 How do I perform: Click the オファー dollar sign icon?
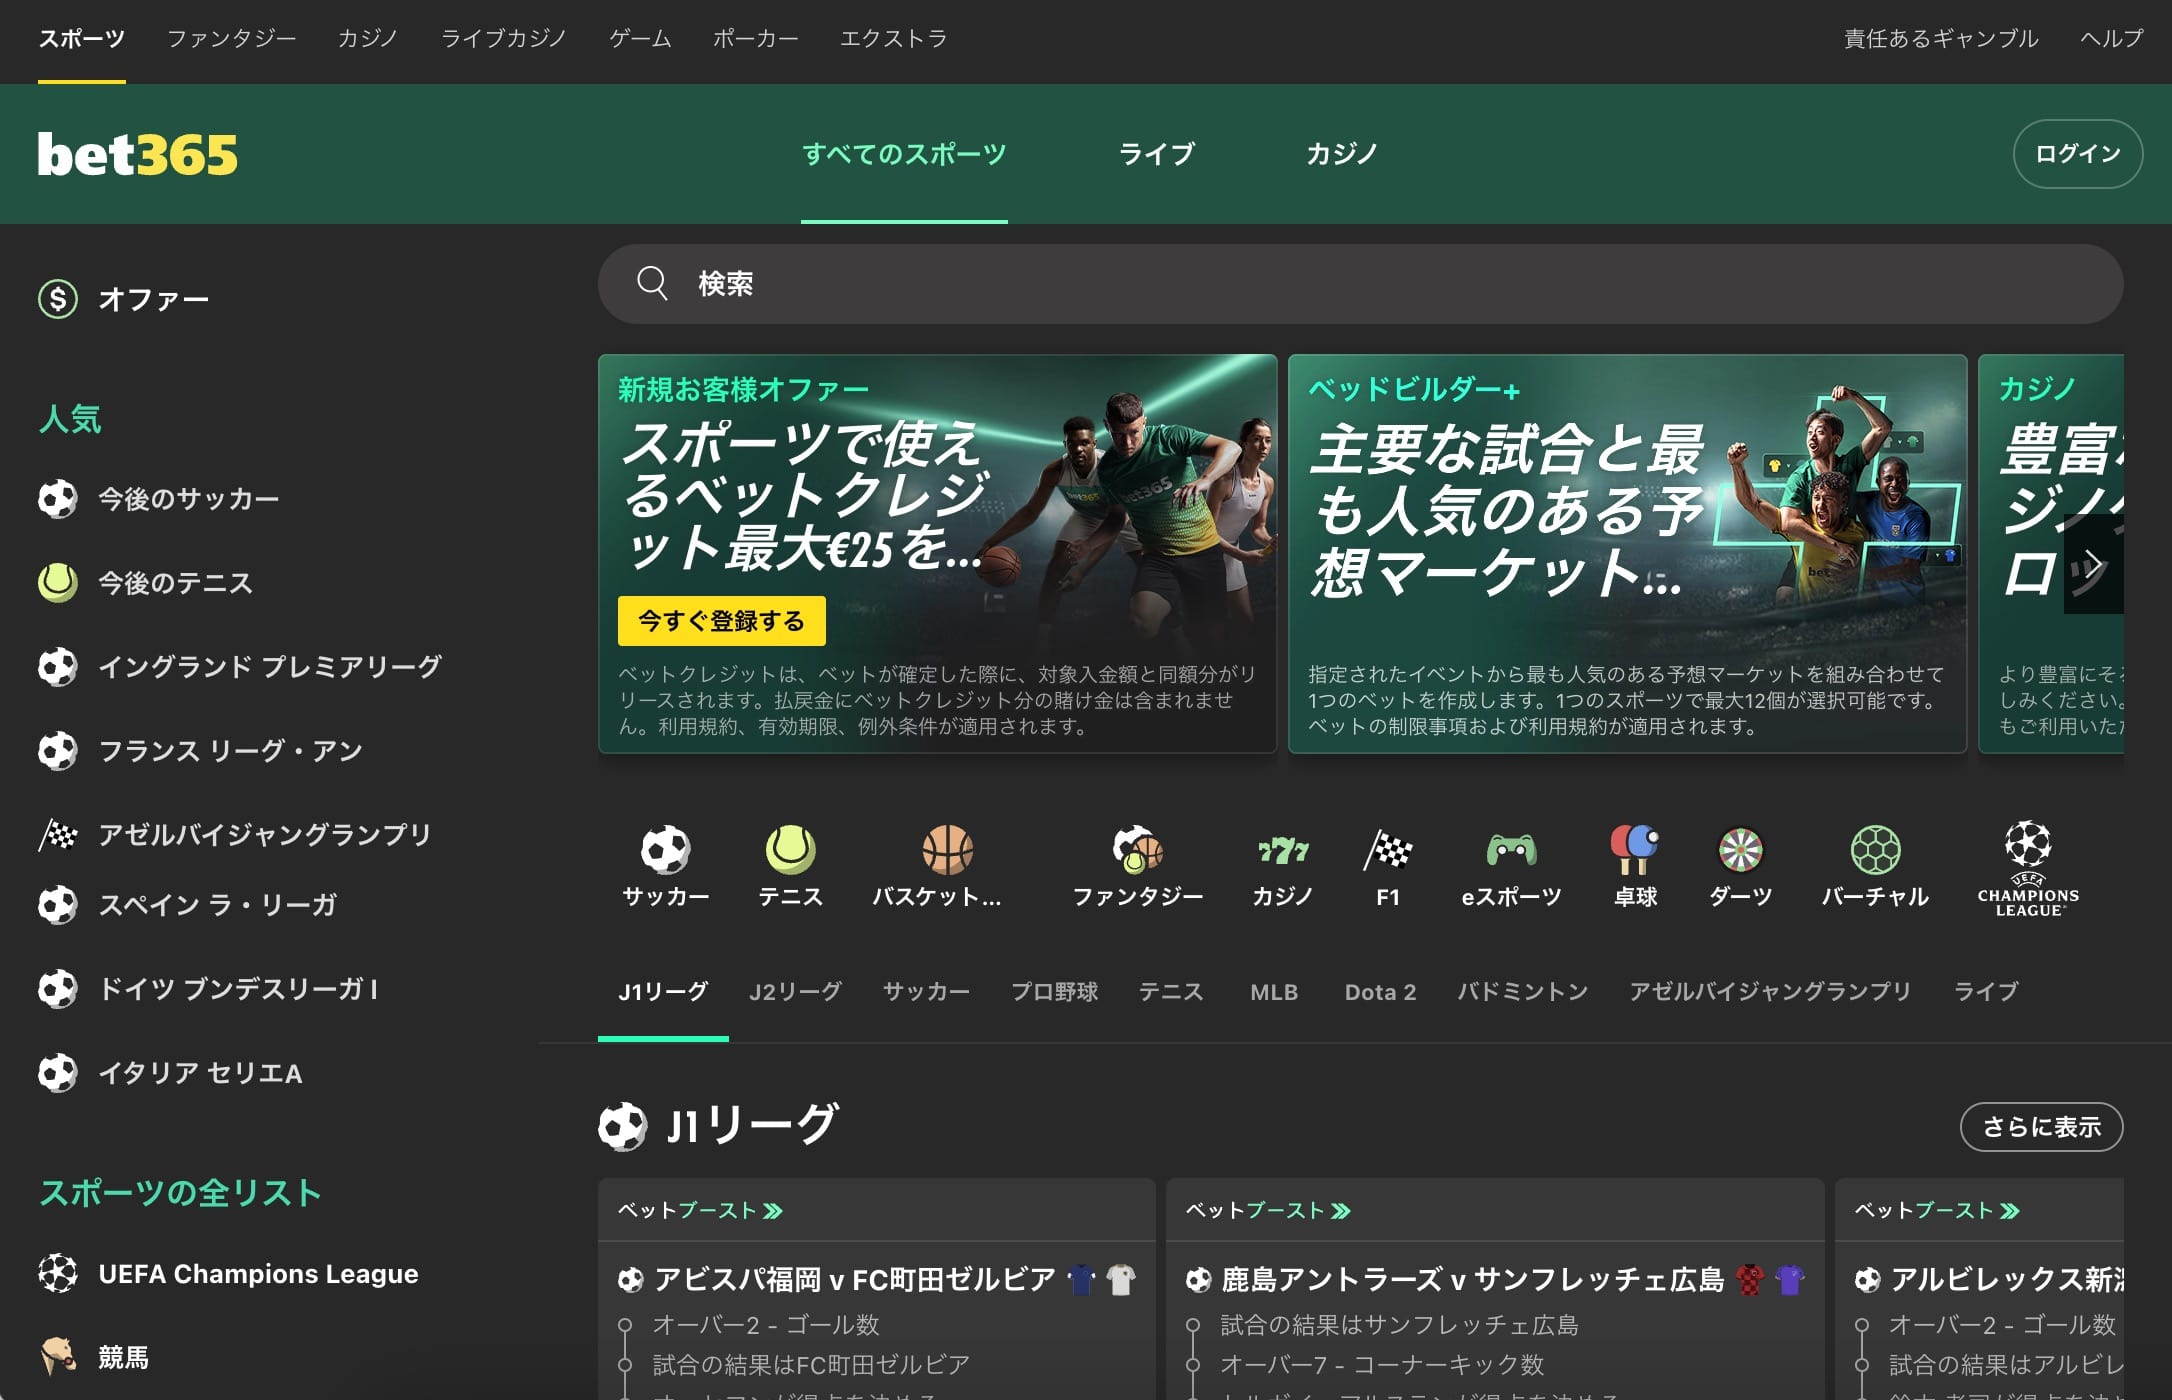point(58,299)
